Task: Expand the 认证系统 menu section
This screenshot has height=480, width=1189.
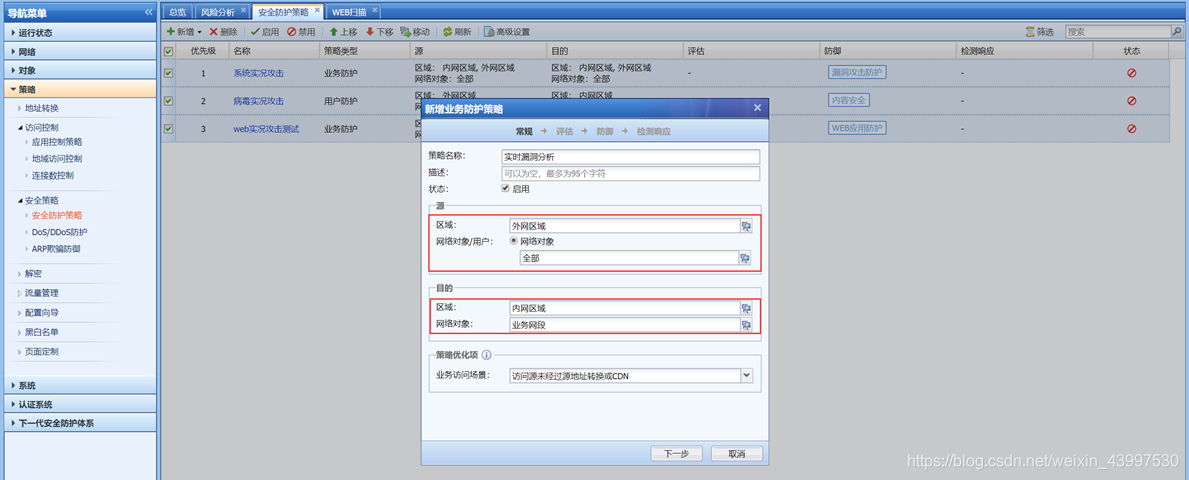Action: click(80, 404)
